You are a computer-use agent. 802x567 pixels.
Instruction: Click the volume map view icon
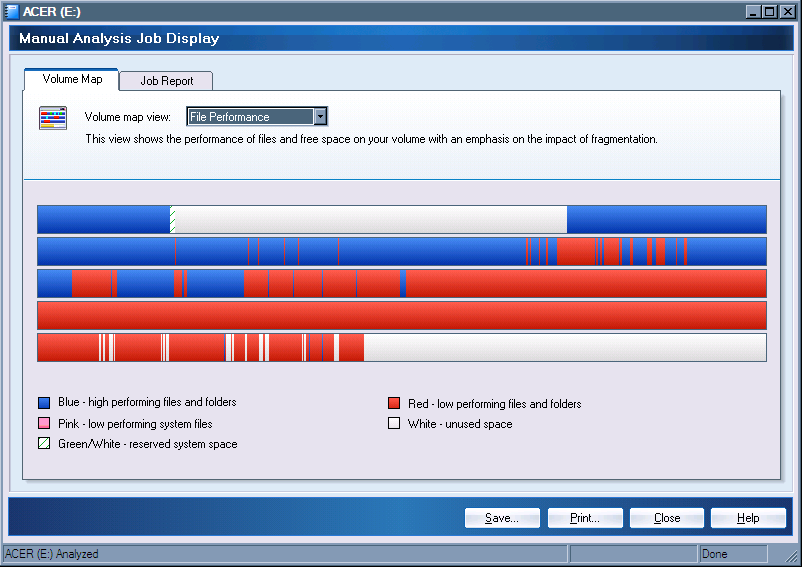click(x=52, y=118)
